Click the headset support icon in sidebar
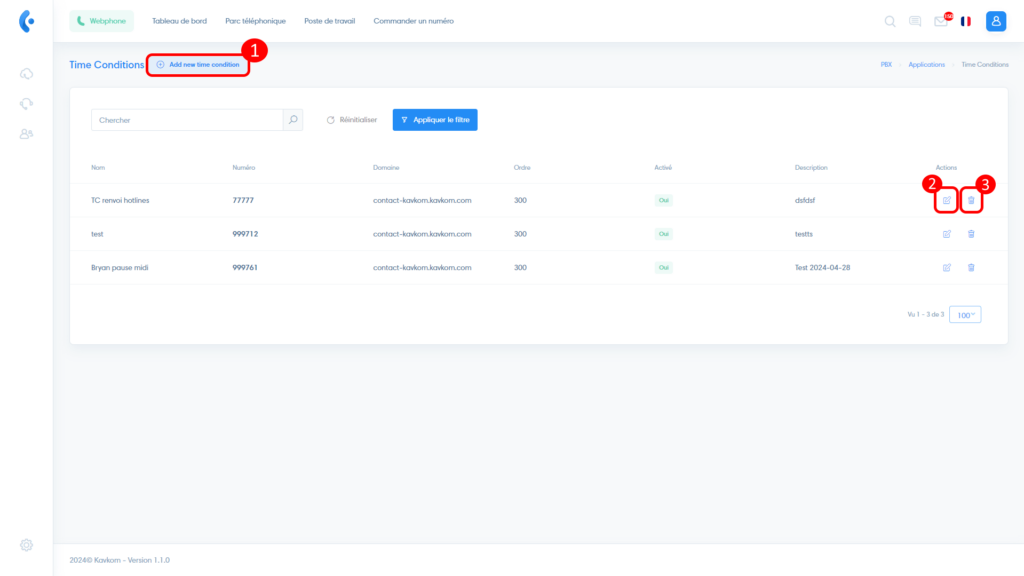The height and width of the screenshot is (576, 1024). (27, 103)
